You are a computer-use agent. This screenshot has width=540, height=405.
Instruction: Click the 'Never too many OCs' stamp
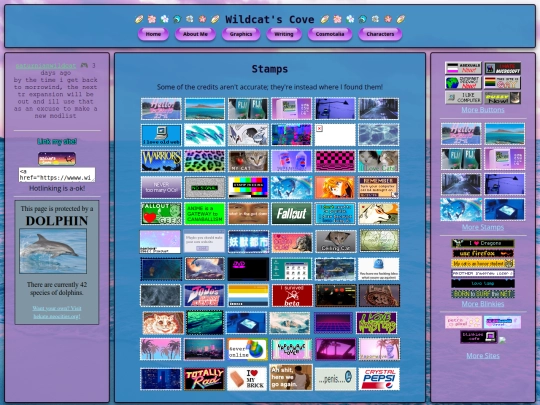click(161, 187)
